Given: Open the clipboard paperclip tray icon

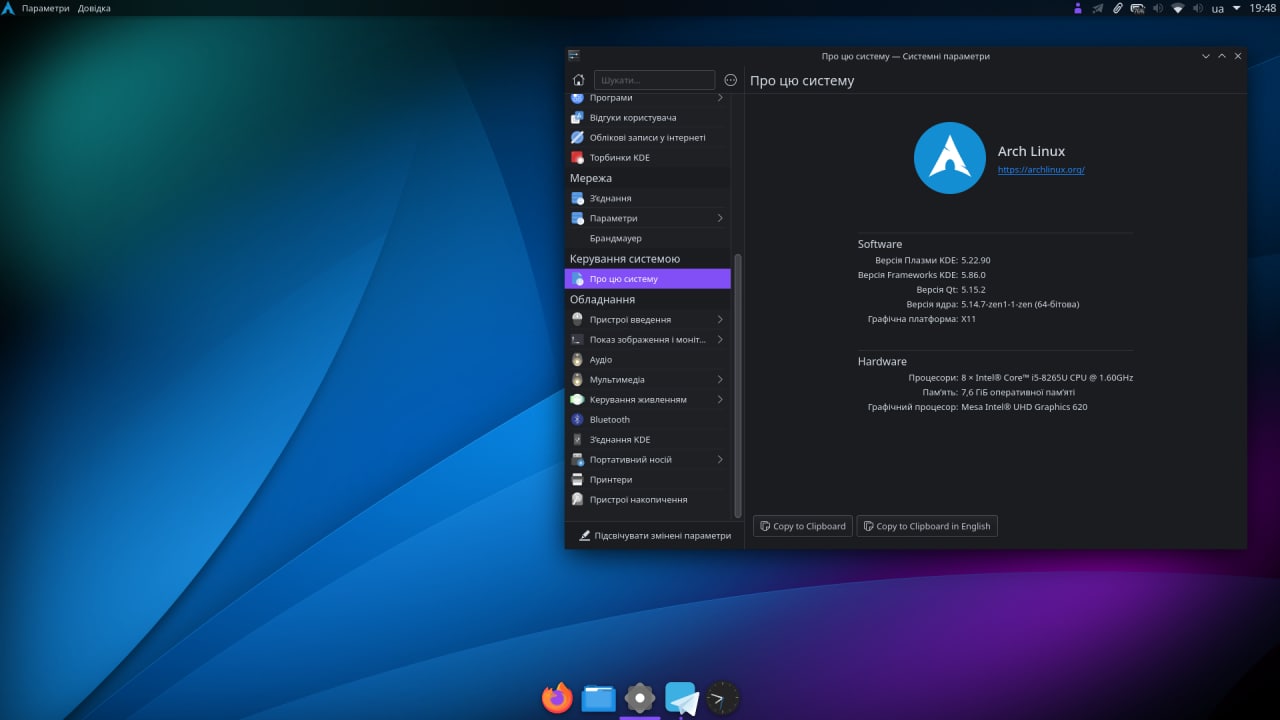Looking at the screenshot, I should click(1117, 8).
